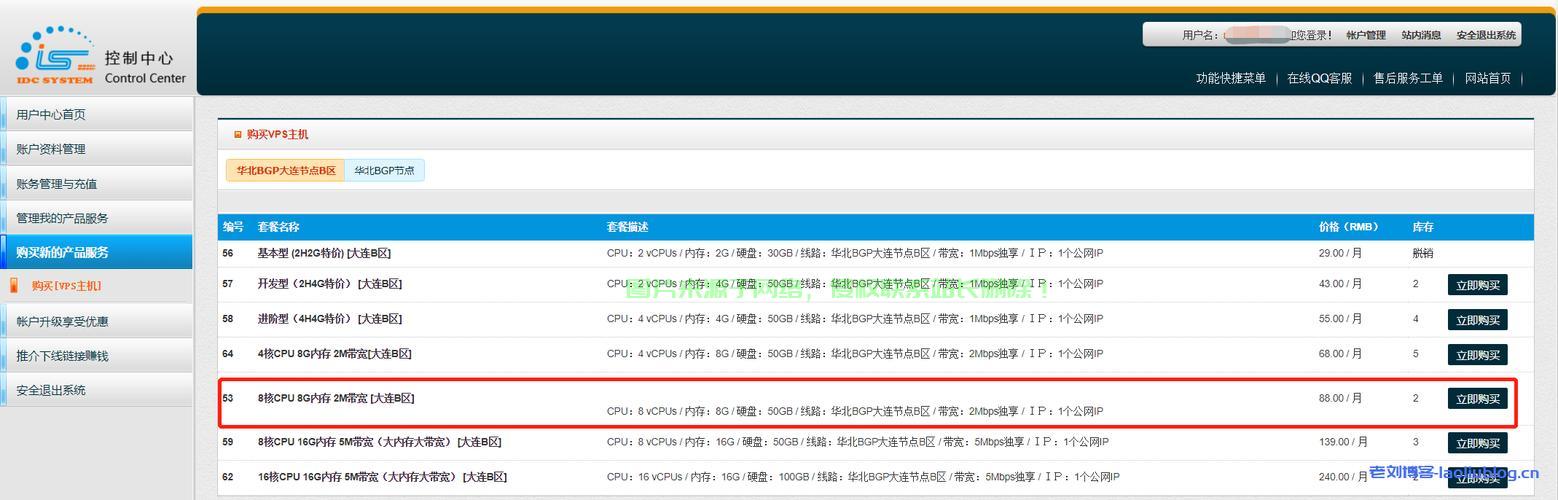
Task: Go to 网站首页 header link
Action: (1488, 78)
